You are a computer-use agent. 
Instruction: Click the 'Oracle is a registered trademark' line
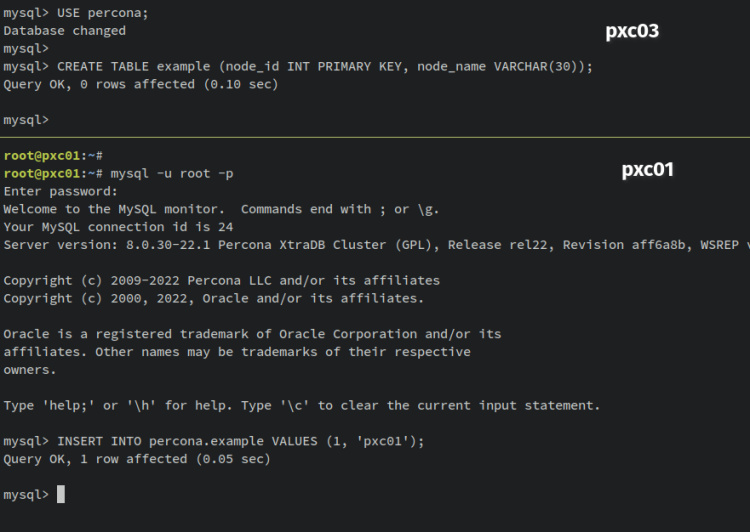click(x=252, y=334)
